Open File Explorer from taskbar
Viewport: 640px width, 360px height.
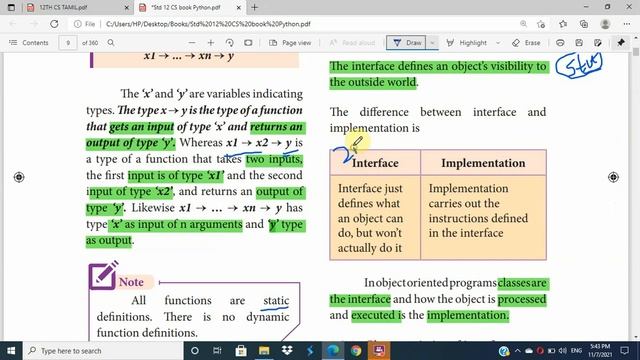point(264,351)
